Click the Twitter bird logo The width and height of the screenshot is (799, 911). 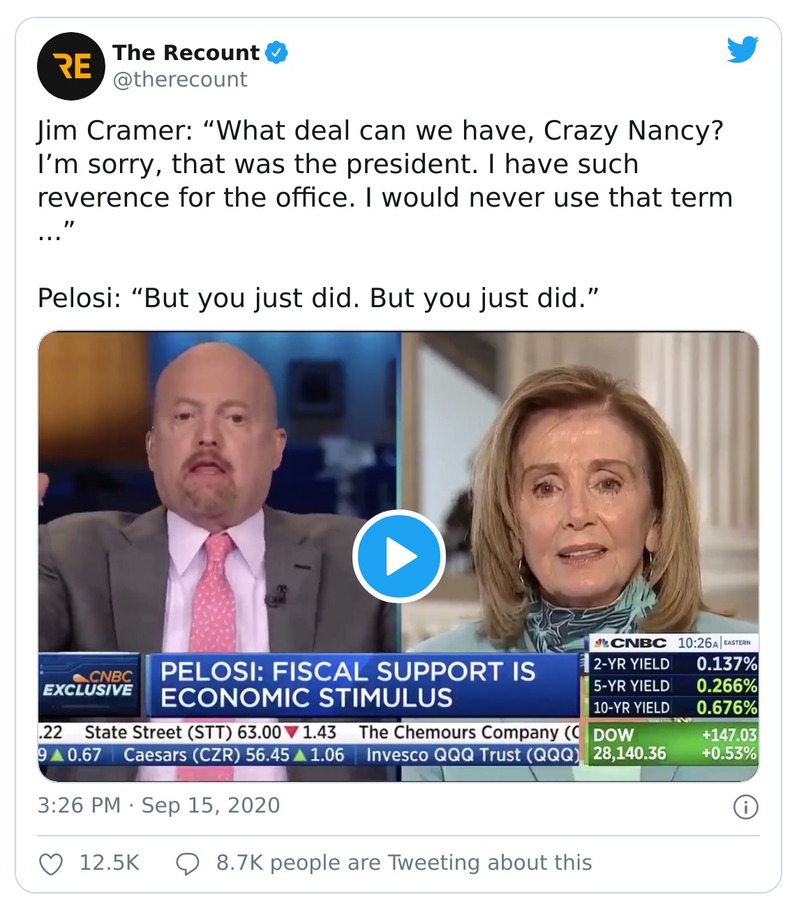pyautogui.click(x=742, y=49)
